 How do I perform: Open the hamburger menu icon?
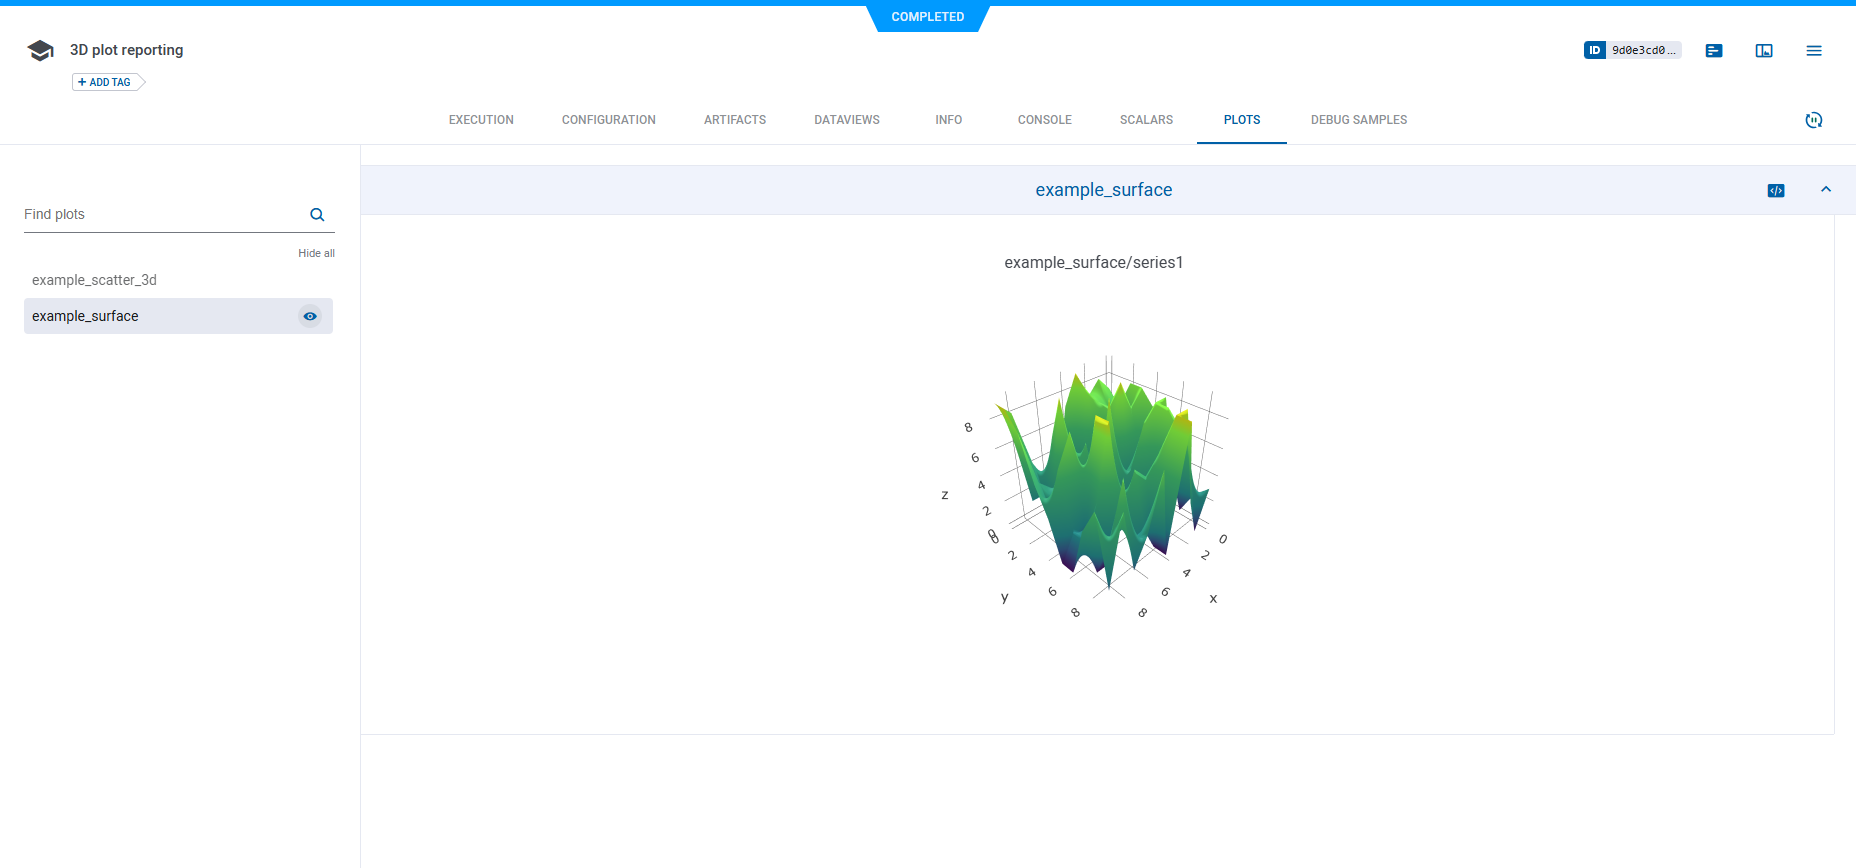pyautogui.click(x=1814, y=51)
